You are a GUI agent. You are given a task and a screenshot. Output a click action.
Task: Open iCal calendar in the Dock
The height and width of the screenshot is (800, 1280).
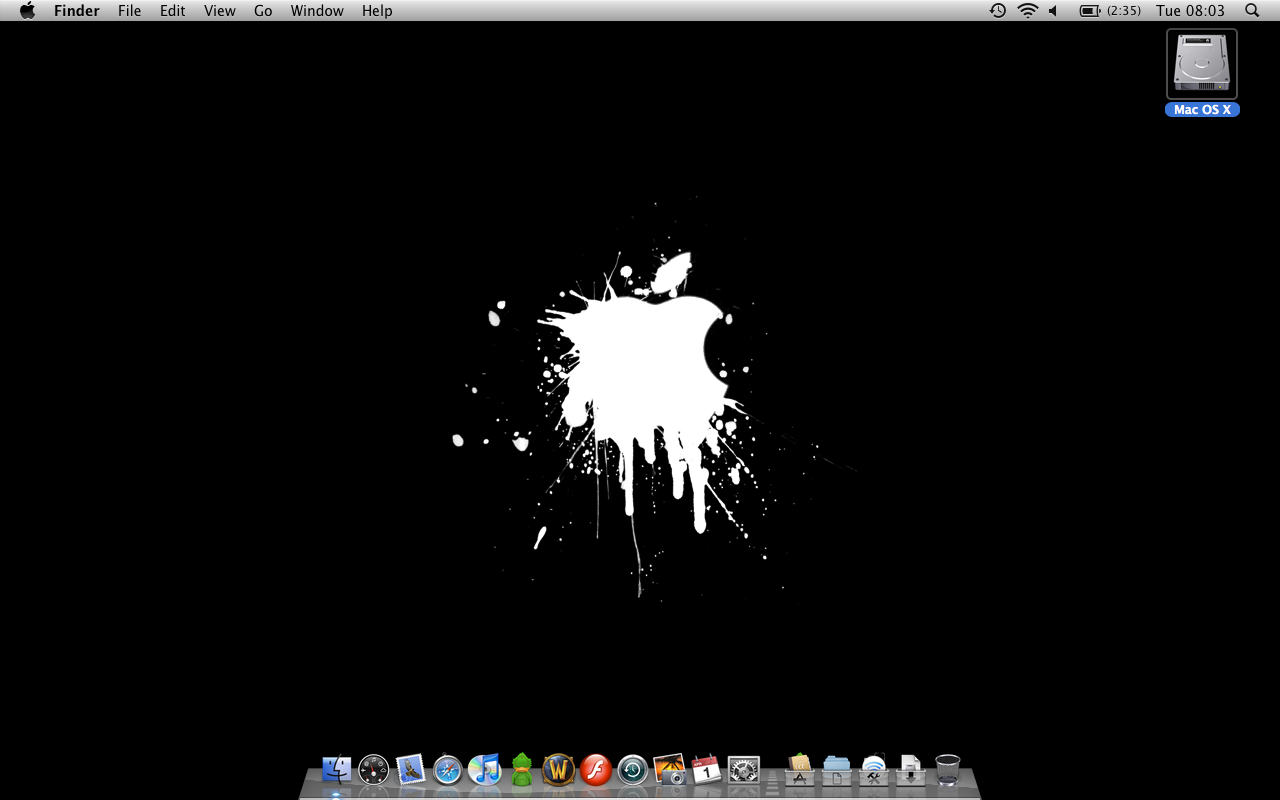tap(706, 770)
